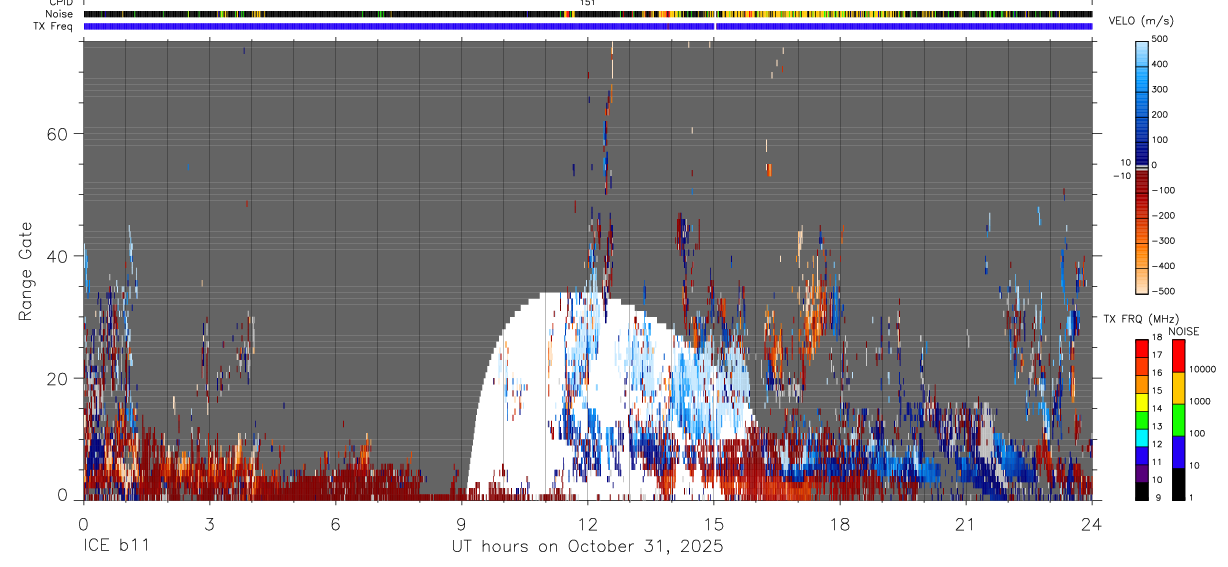Click the blue 10–100 noise swatch
Viewport: 1228px width, 567px height.
click(x=1179, y=452)
